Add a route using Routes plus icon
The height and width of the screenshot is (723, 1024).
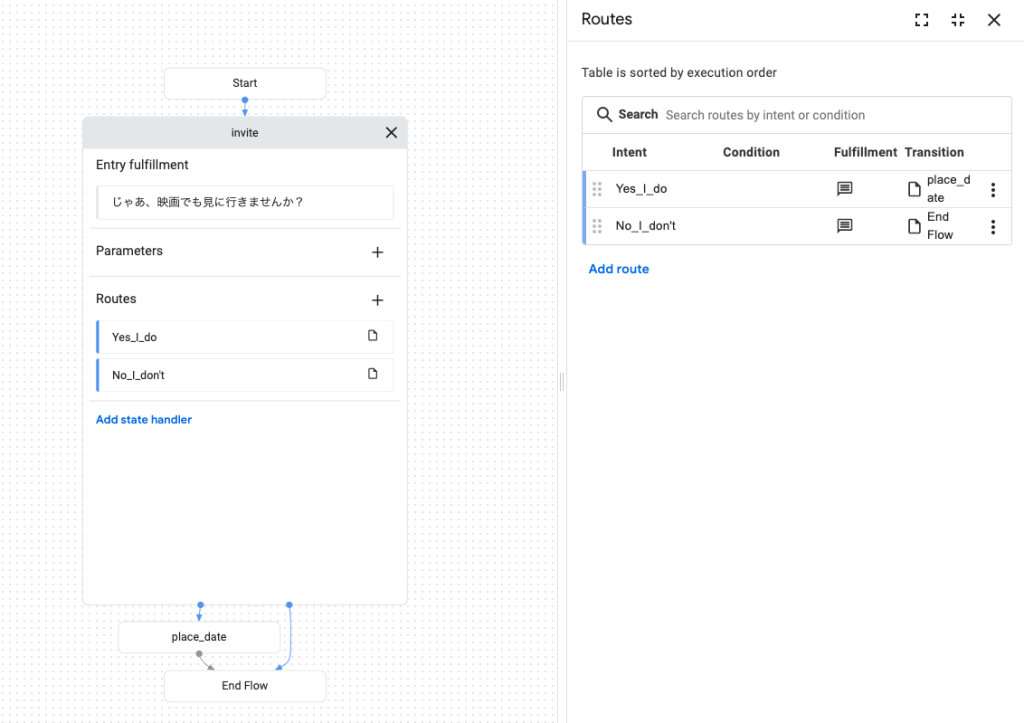click(377, 300)
